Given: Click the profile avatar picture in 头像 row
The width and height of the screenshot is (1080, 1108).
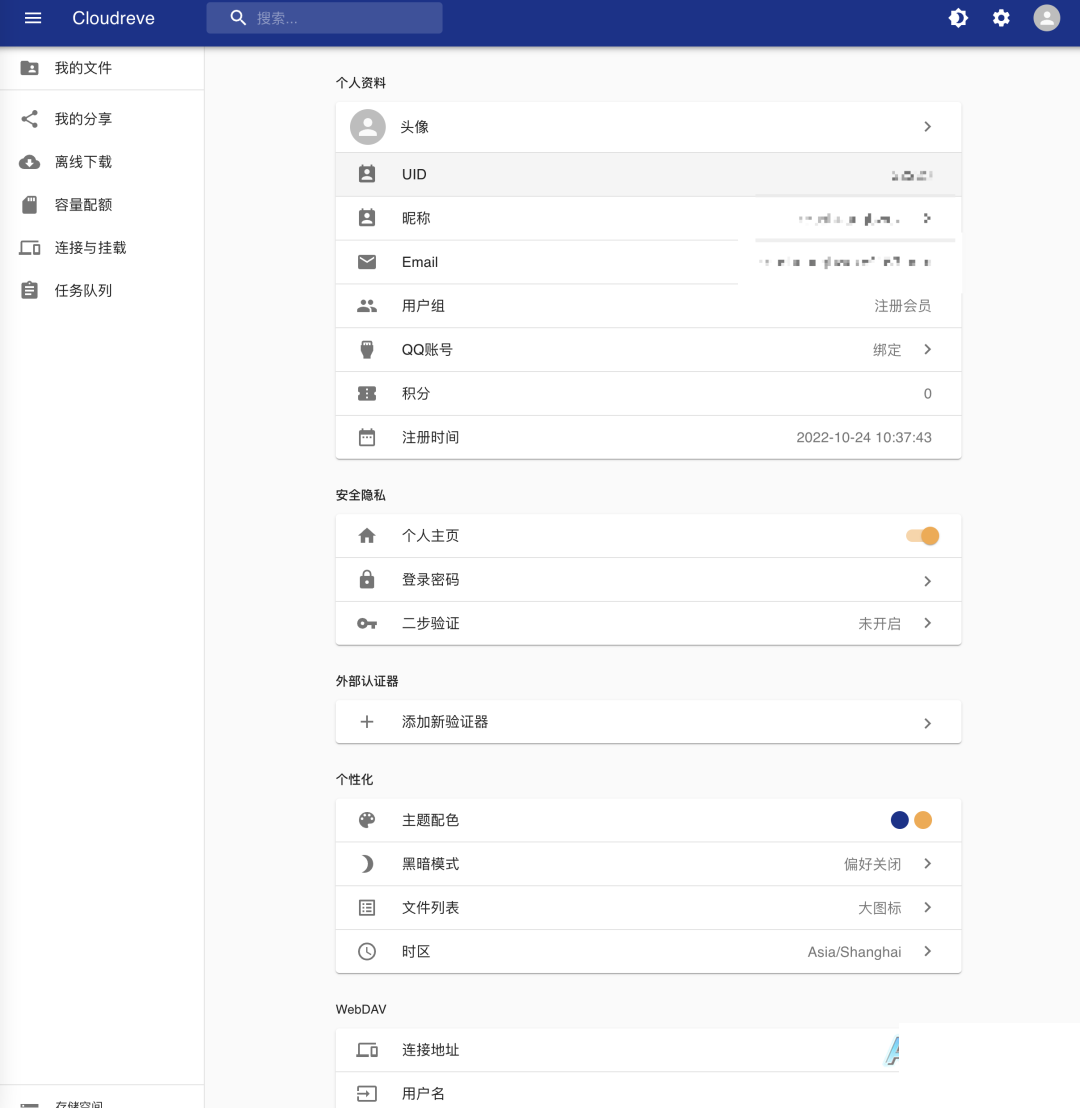Looking at the screenshot, I should 368,127.
